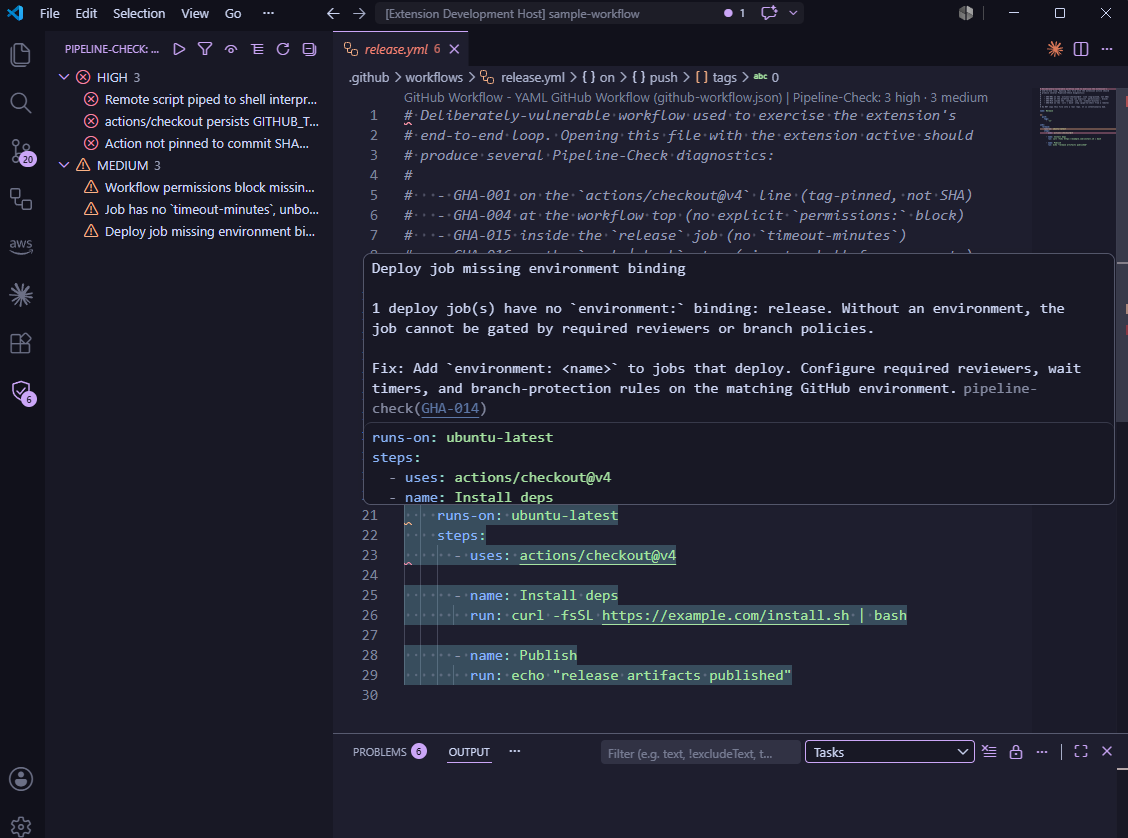Image resolution: width=1128 pixels, height=838 pixels.
Task: Open the Remote/containers activity bar icon
Action: pos(21,199)
